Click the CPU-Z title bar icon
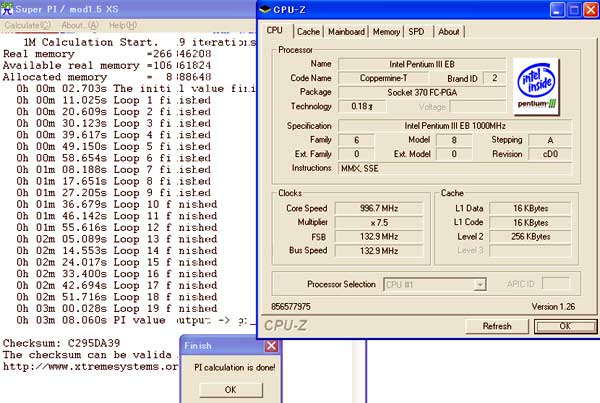600x403 pixels. pos(265,10)
